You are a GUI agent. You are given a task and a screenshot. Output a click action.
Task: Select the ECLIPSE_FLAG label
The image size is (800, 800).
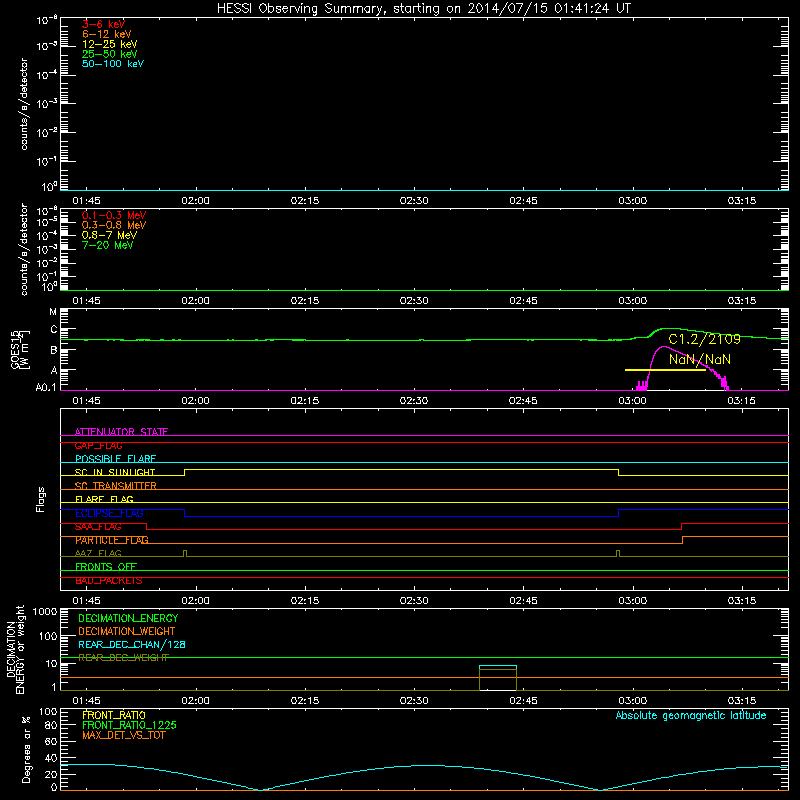[109, 513]
